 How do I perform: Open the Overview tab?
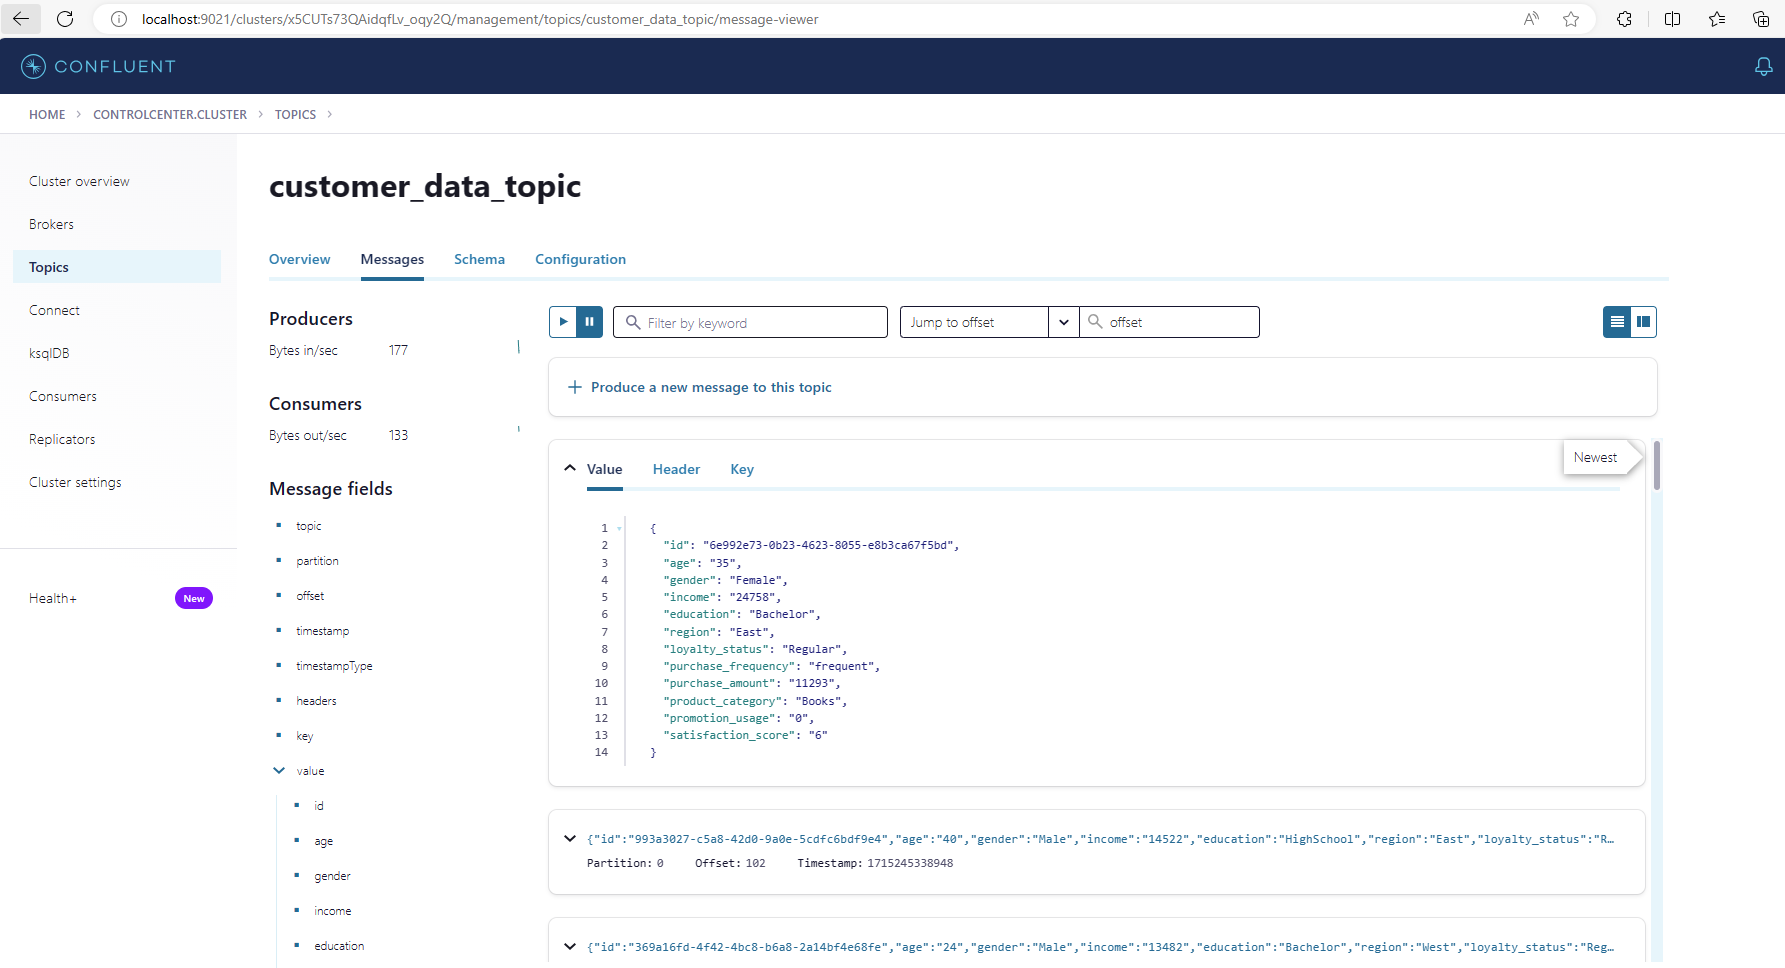[299, 259]
